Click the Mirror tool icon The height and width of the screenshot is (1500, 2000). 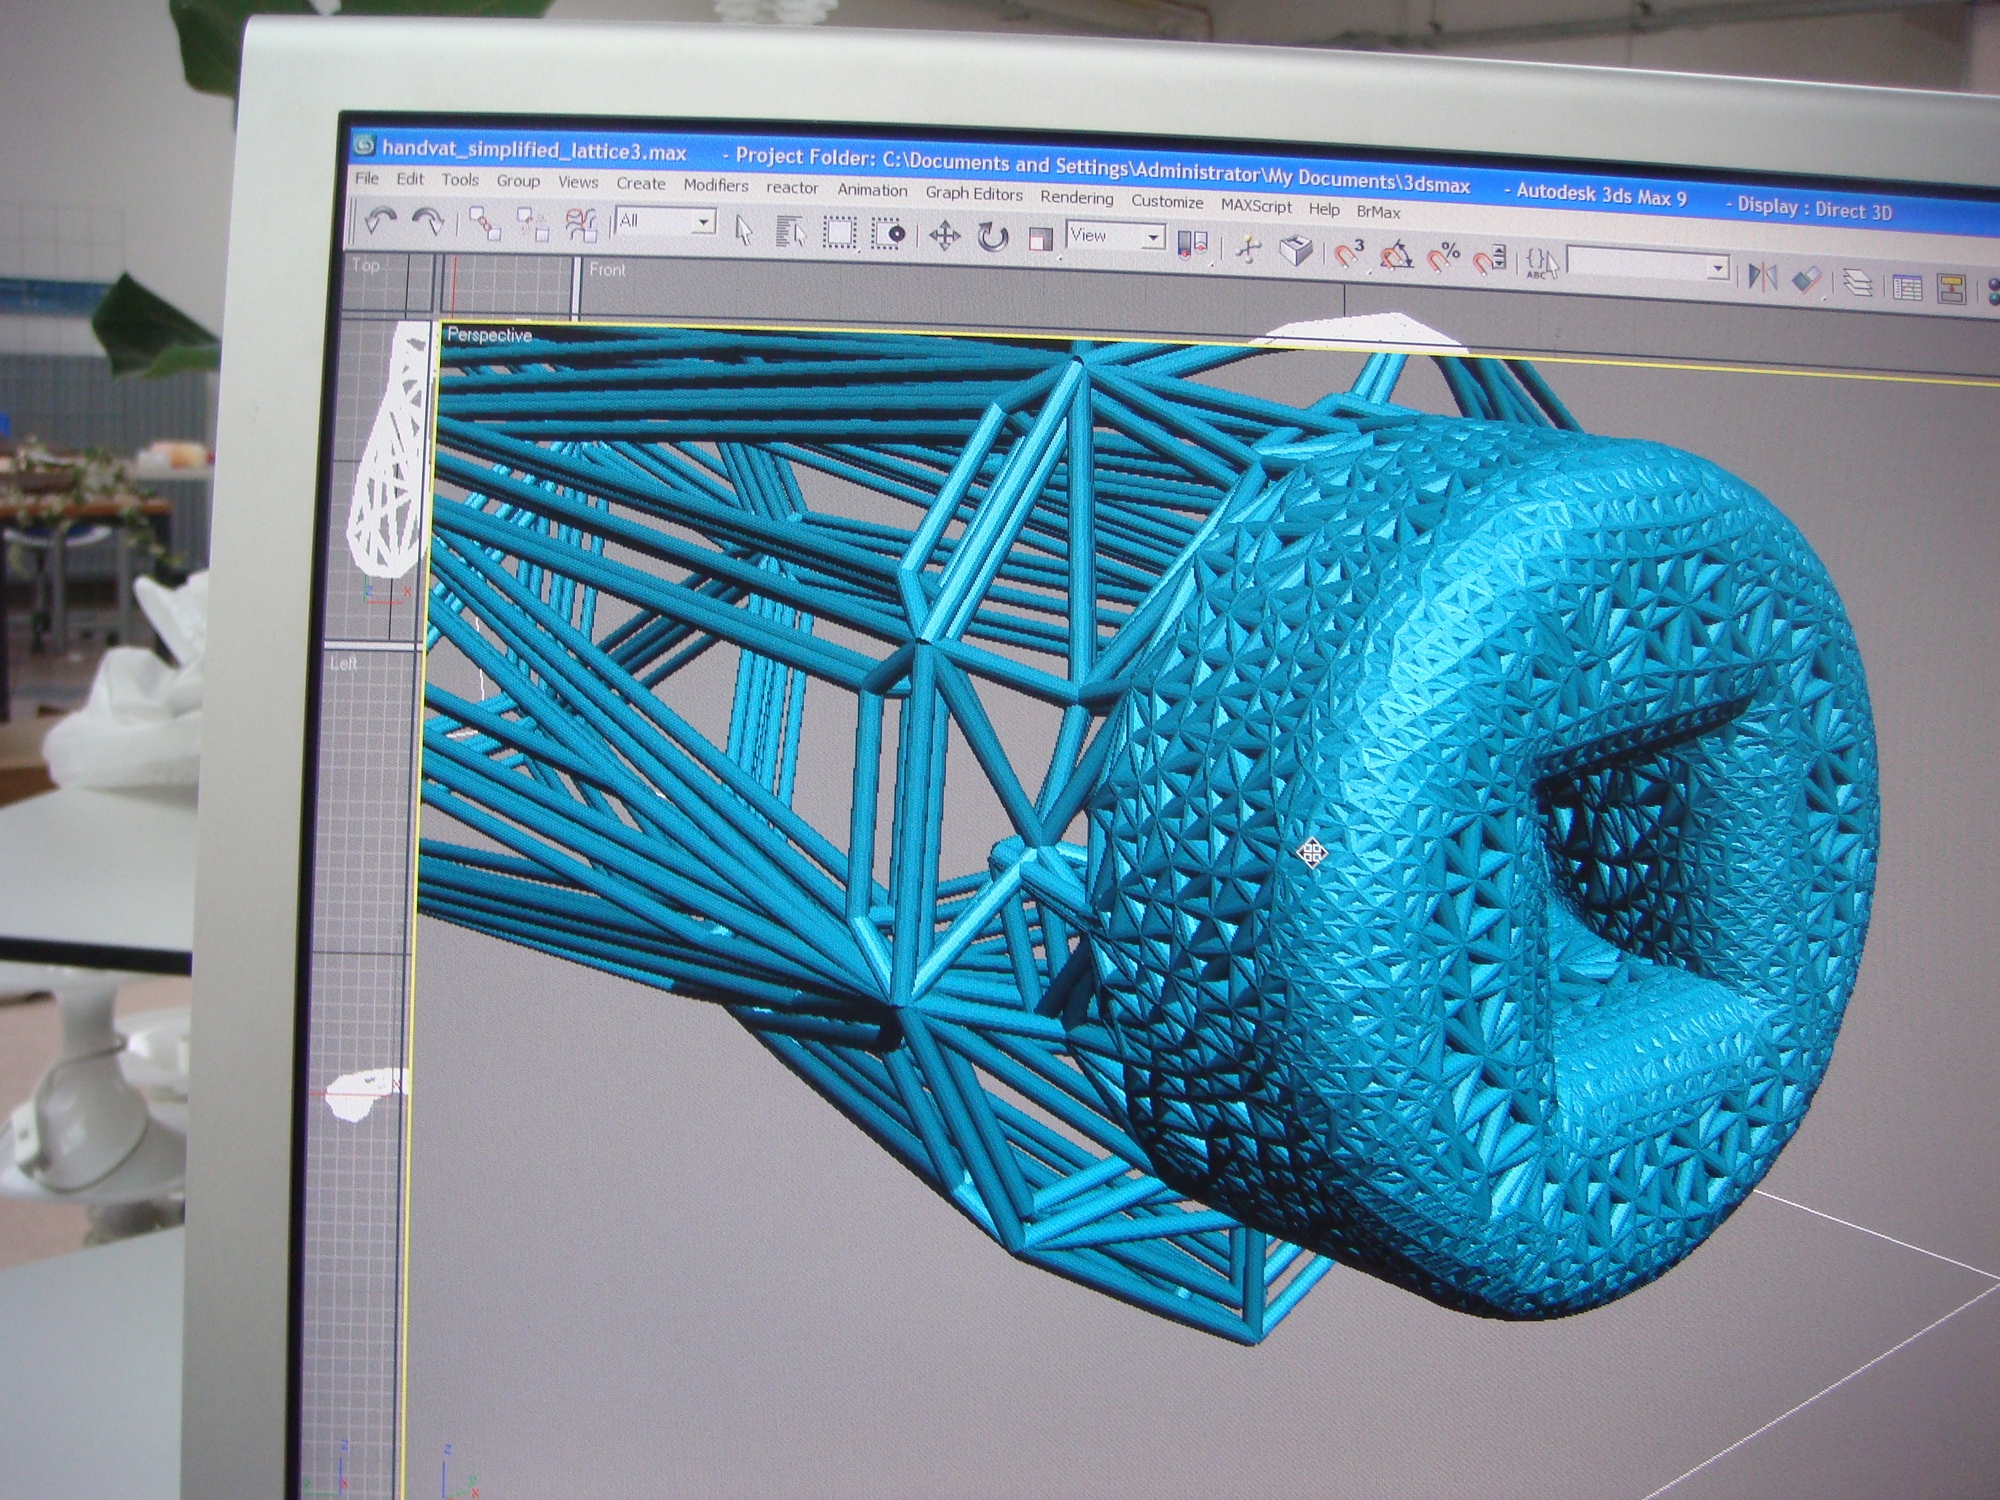coord(1762,276)
